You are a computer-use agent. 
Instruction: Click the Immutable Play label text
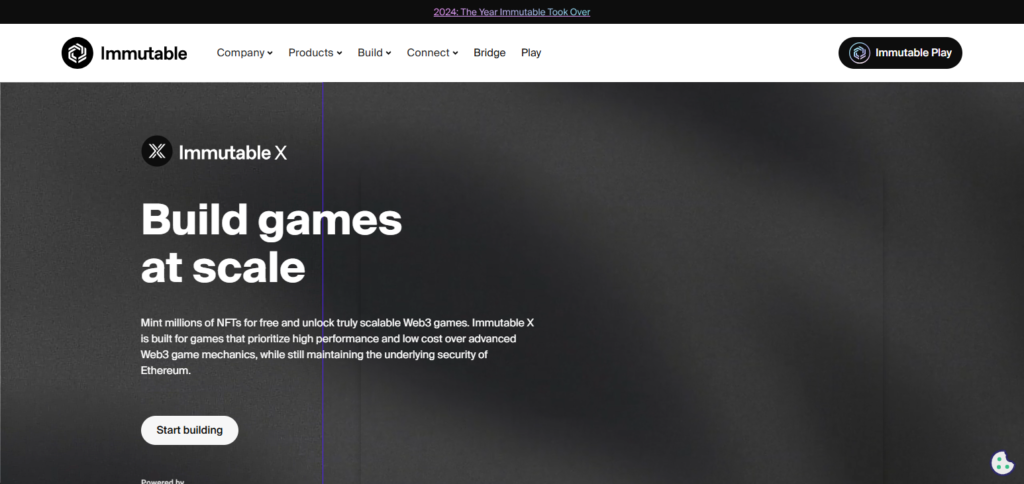913,53
